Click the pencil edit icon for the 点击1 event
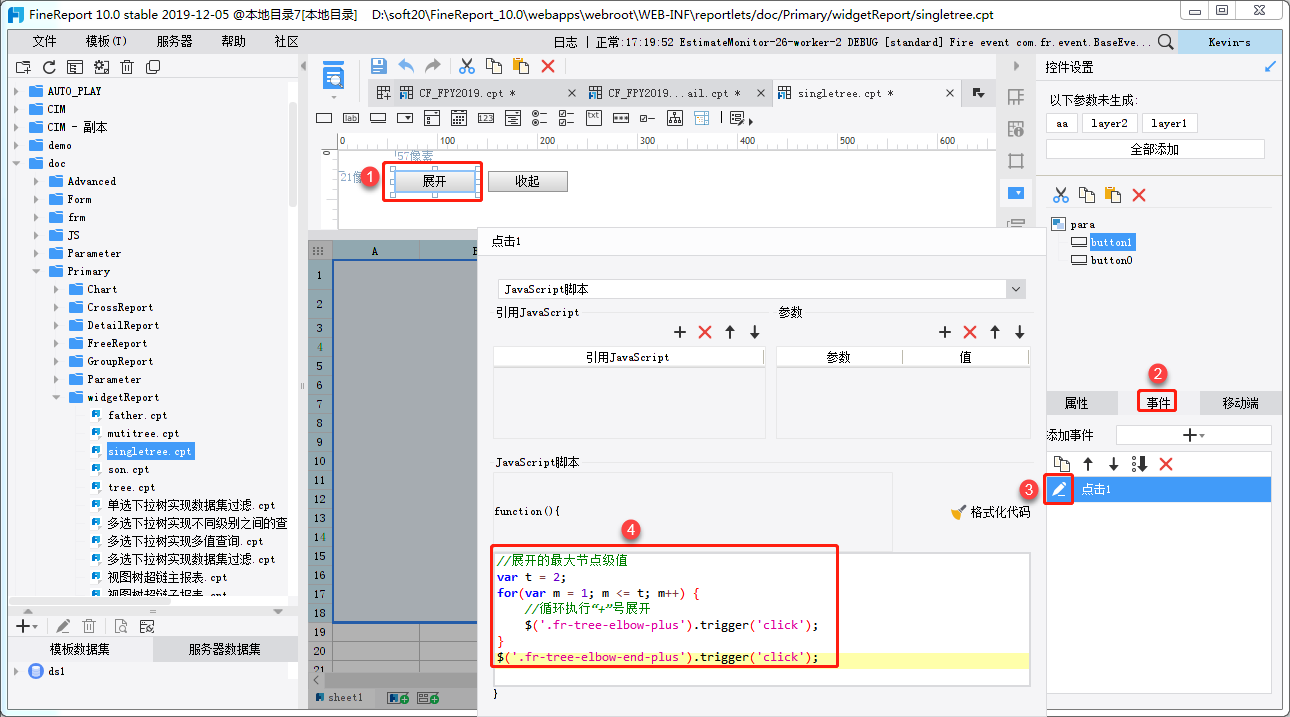1290x717 pixels. tap(1059, 489)
